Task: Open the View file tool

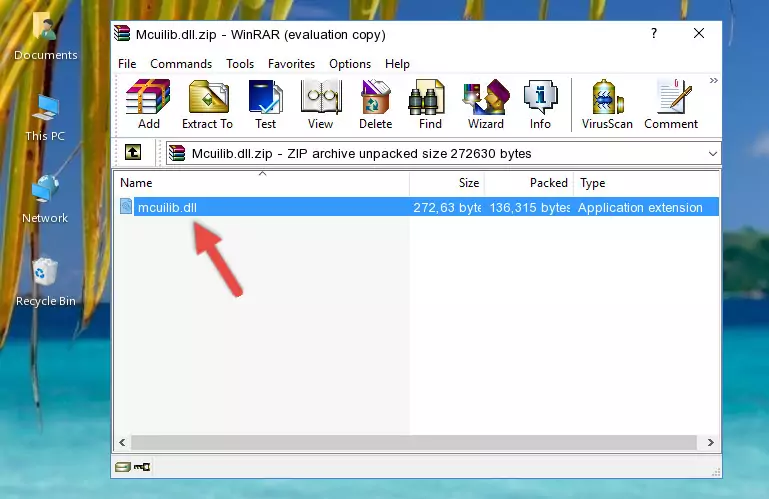Action: (x=321, y=104)
